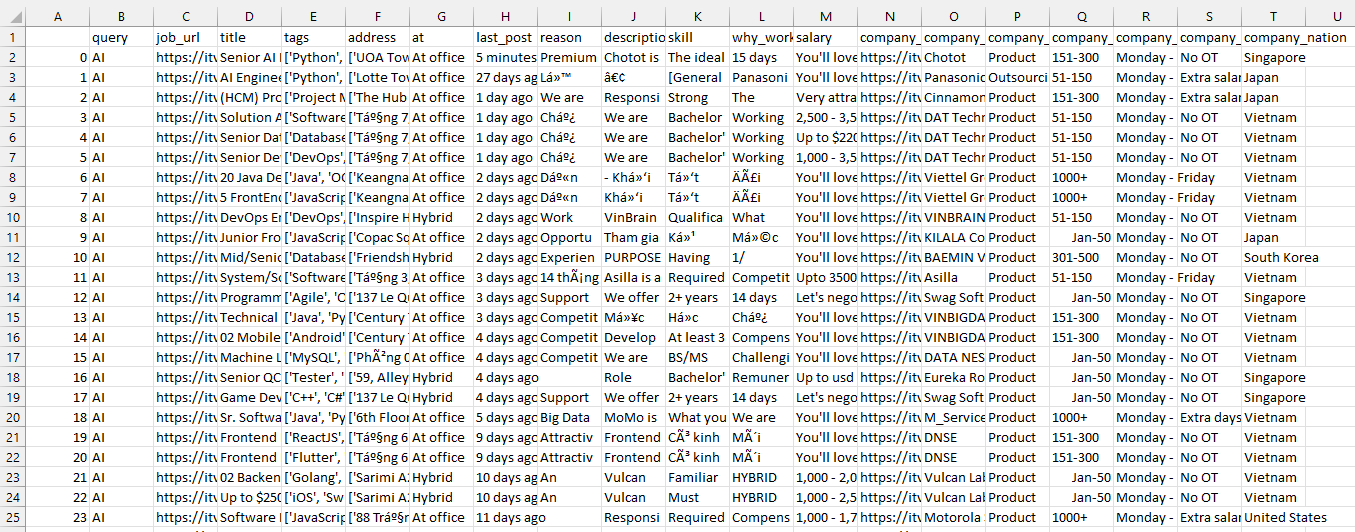
Task: Click the 'Outsourcing' cell in row 3
Action: [1017, 77]
